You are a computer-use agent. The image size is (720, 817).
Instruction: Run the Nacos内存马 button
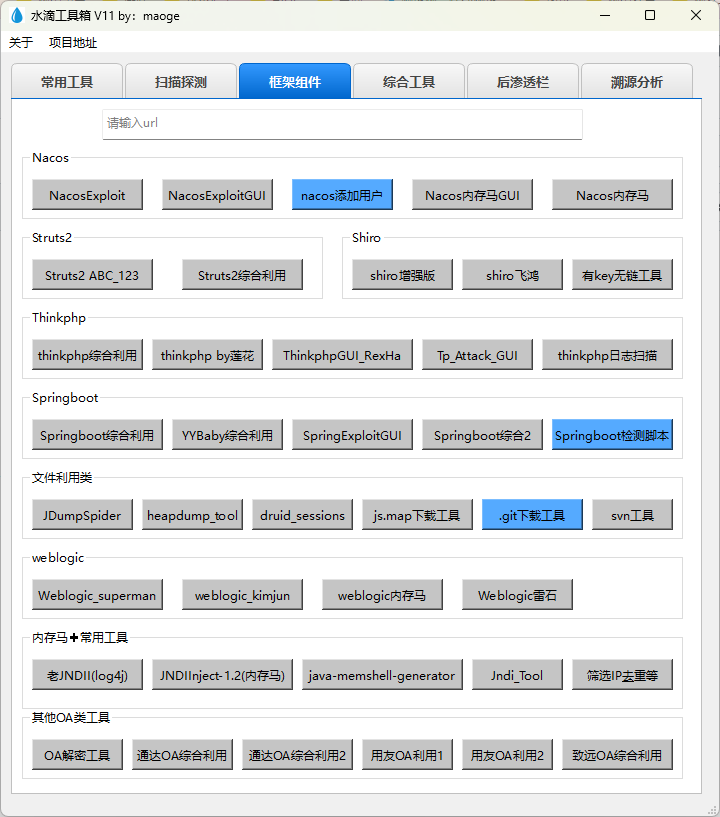click(613, 195)
